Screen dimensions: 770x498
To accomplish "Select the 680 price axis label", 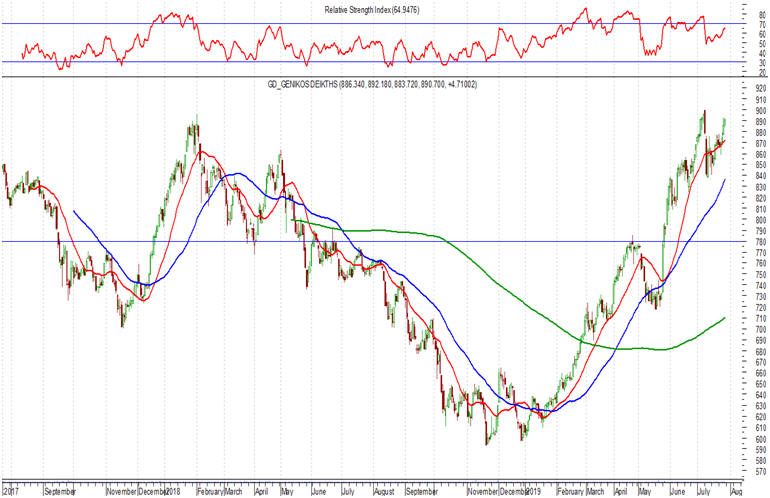I will click(x=761, y=352).
